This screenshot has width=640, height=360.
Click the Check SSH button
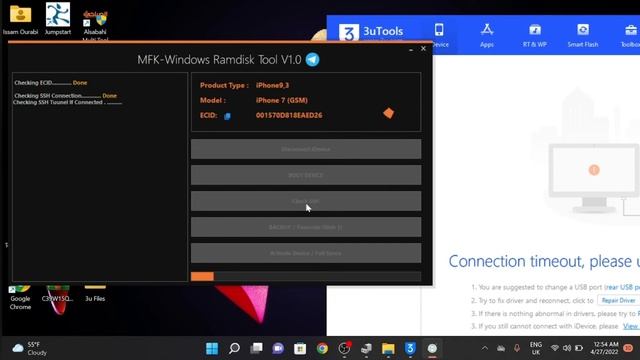(x=306, y=201)
